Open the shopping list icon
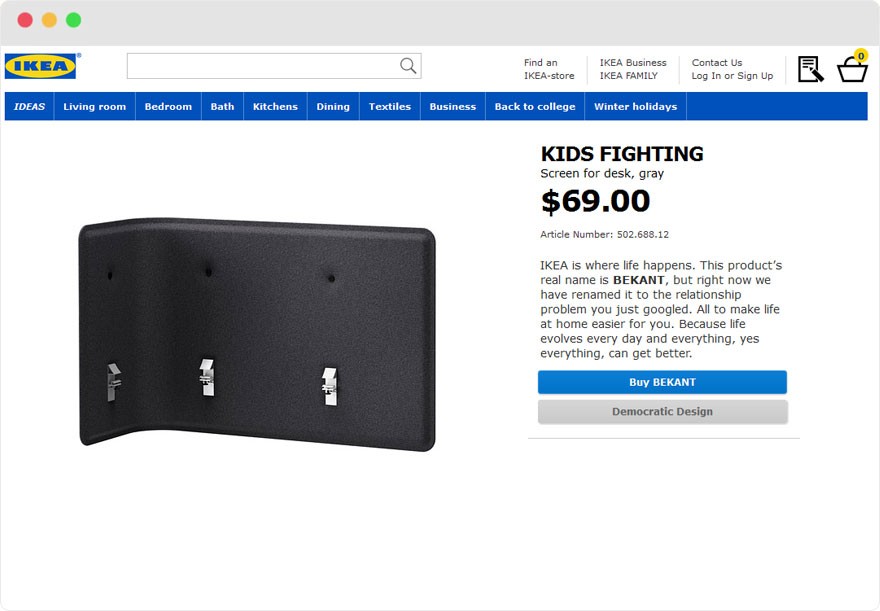This screenshot has height=611, width=880. pyautogui.click(x=810, y=69)
